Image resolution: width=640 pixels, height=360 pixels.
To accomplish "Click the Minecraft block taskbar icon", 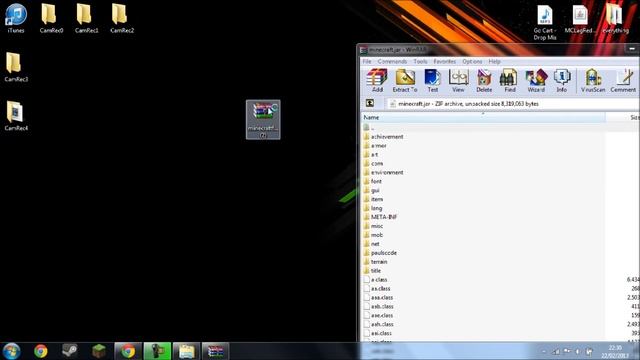I will click(98, 351).
